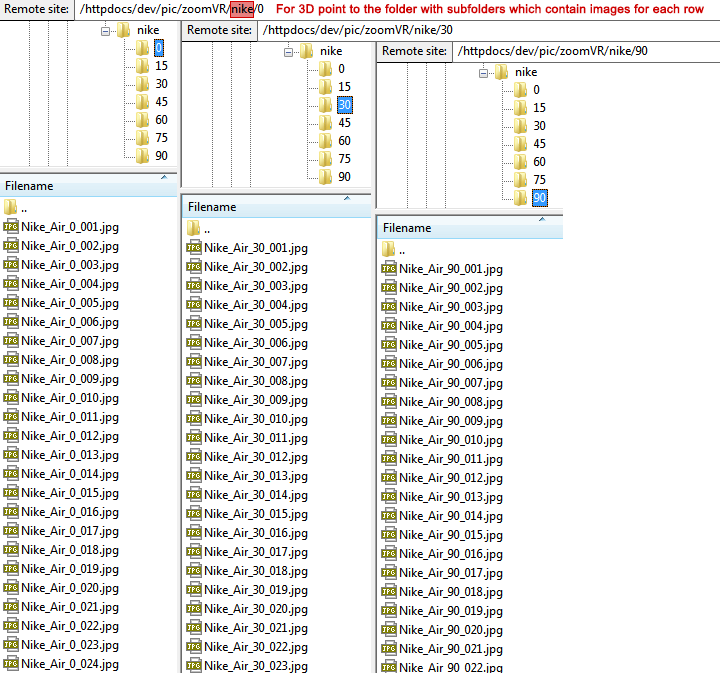
Task: Click JPG icon of Nike_Air_90_001.jpg
Action: 388,269
